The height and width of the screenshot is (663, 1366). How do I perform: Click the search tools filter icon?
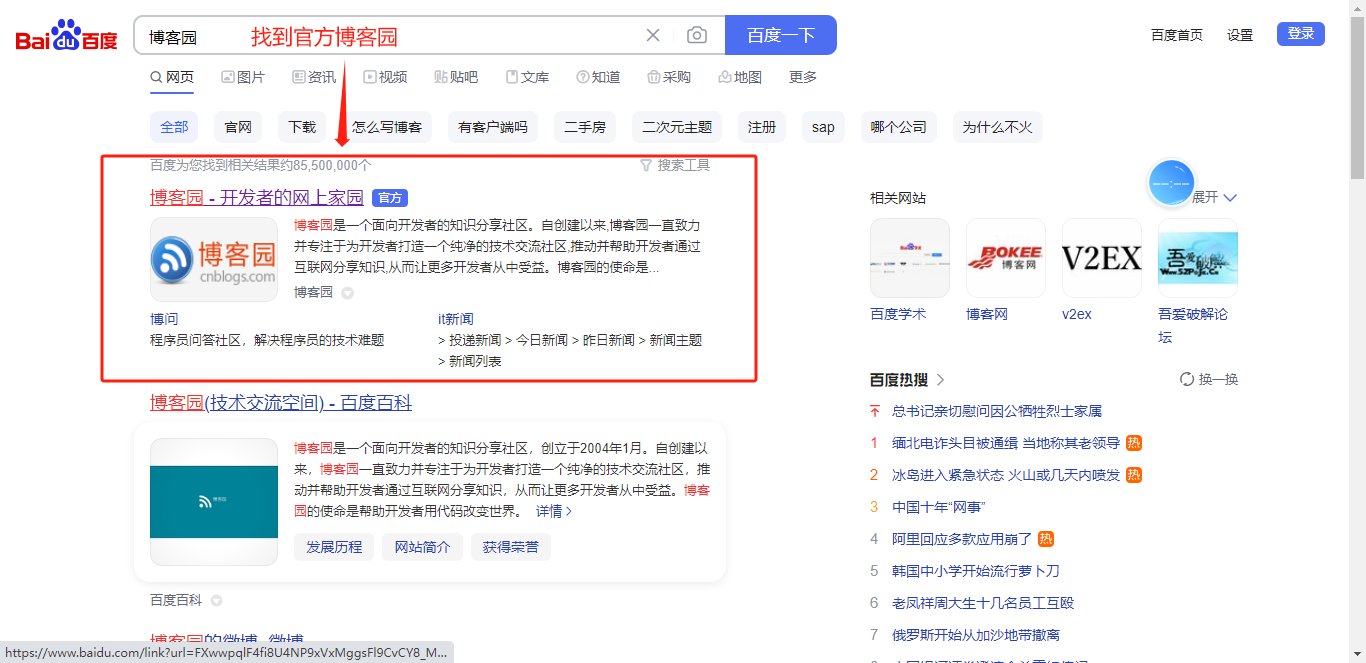pyautogui.click(x=646, y=165)
